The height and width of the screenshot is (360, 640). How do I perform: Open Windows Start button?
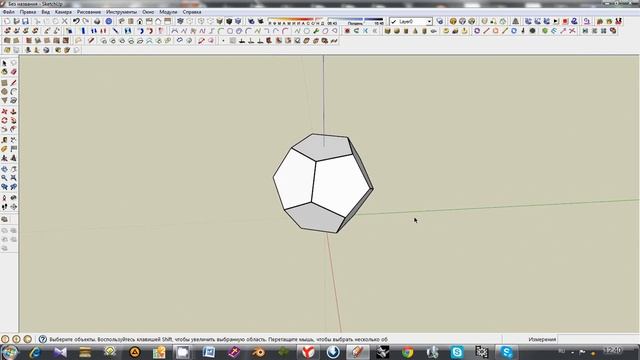(10, 352)
